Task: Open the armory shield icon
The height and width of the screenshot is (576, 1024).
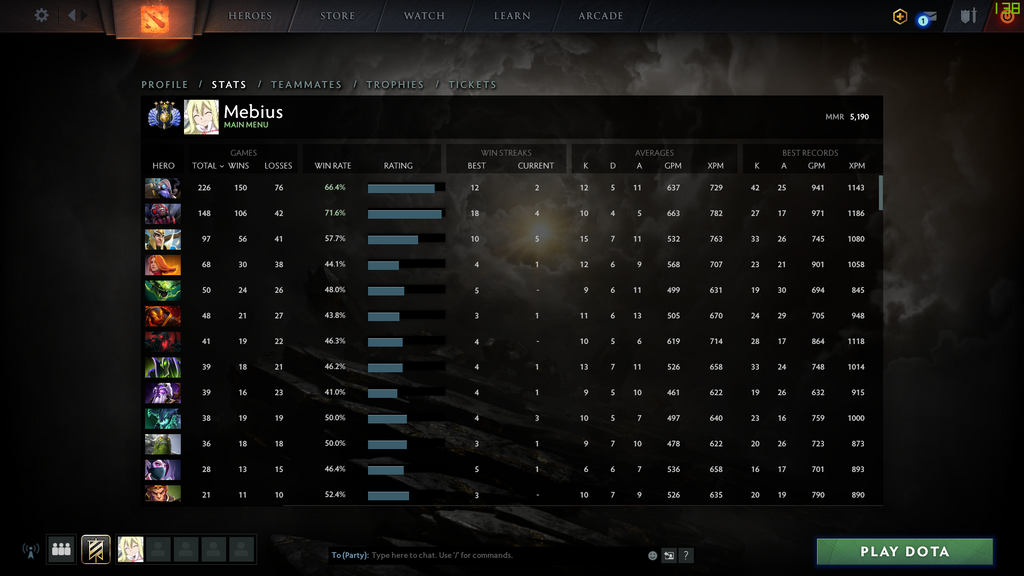Action: 968,16
